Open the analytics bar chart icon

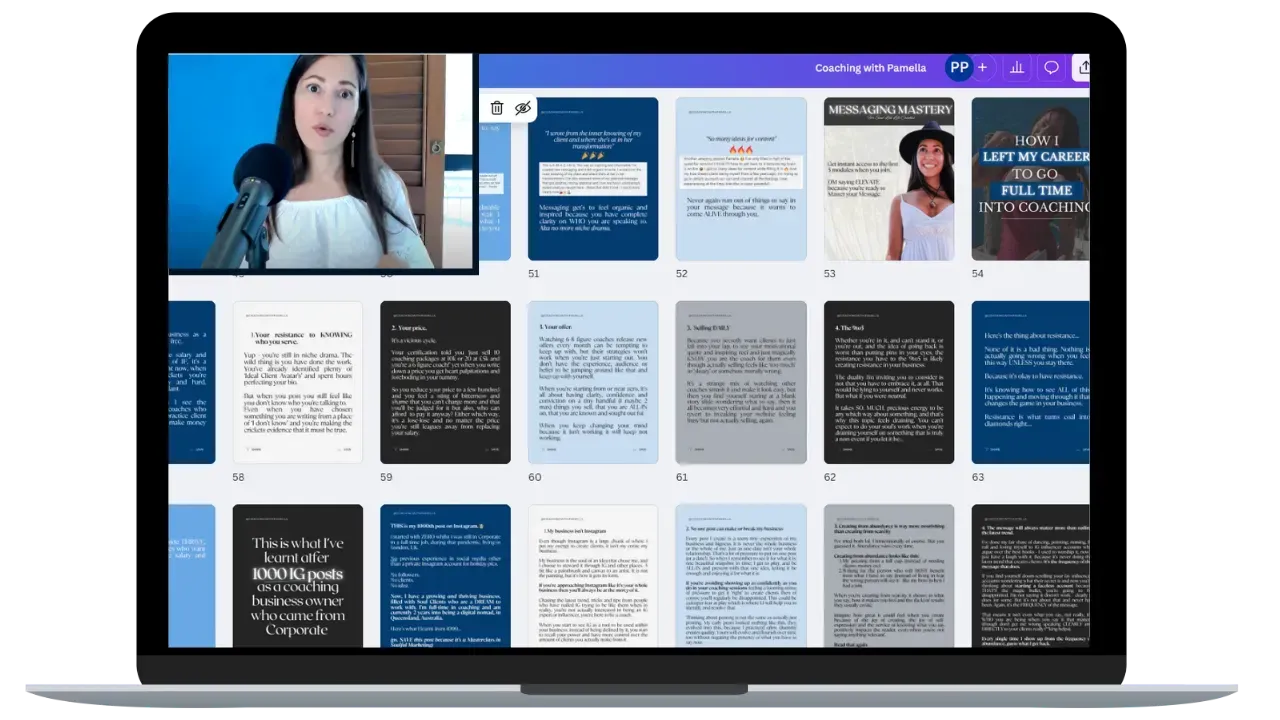pyautogui.click(x=1017, y=67)
